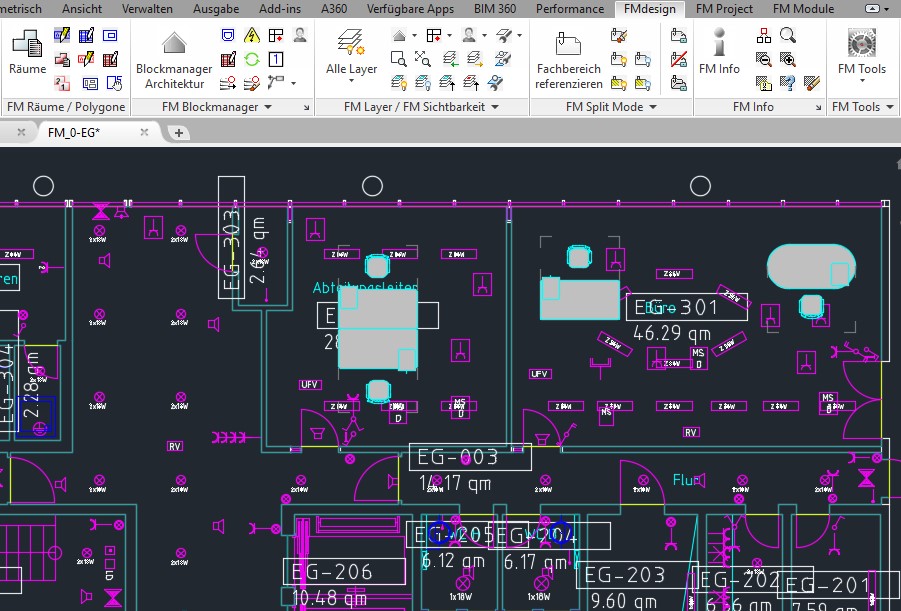Select the EG-003 room label in drawing
Image resolution: width=901 pixels, height=611 pixels.
click(470, 457)
